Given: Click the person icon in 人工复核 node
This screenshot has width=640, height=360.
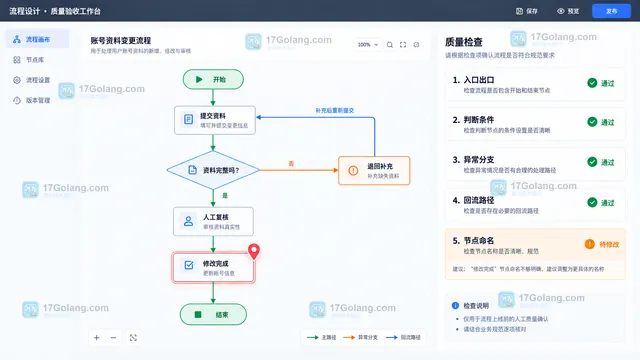Looking at the screenshot, I should [188, 221].
